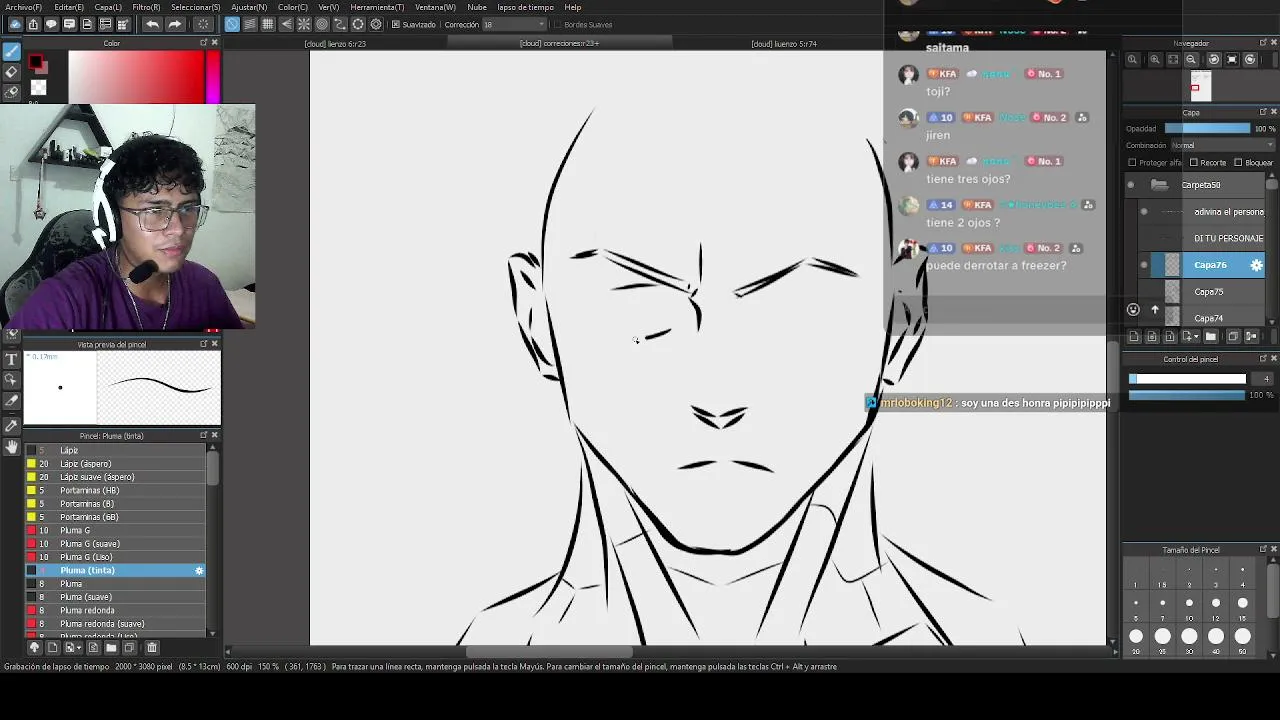The image size is (1280, 720).
Task: Open the lapso de tiempo menu
Action: [527, 7]
